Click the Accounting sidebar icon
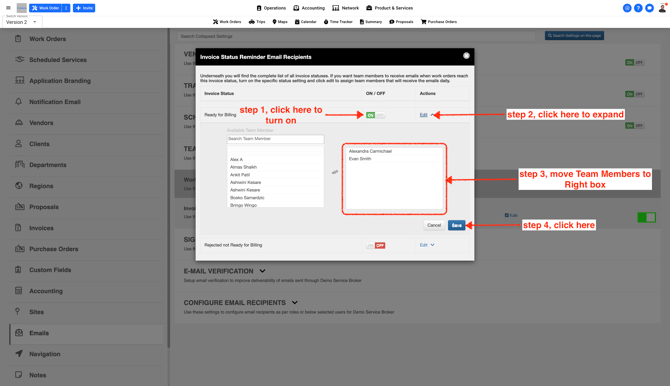 click(x=18, y=291)
